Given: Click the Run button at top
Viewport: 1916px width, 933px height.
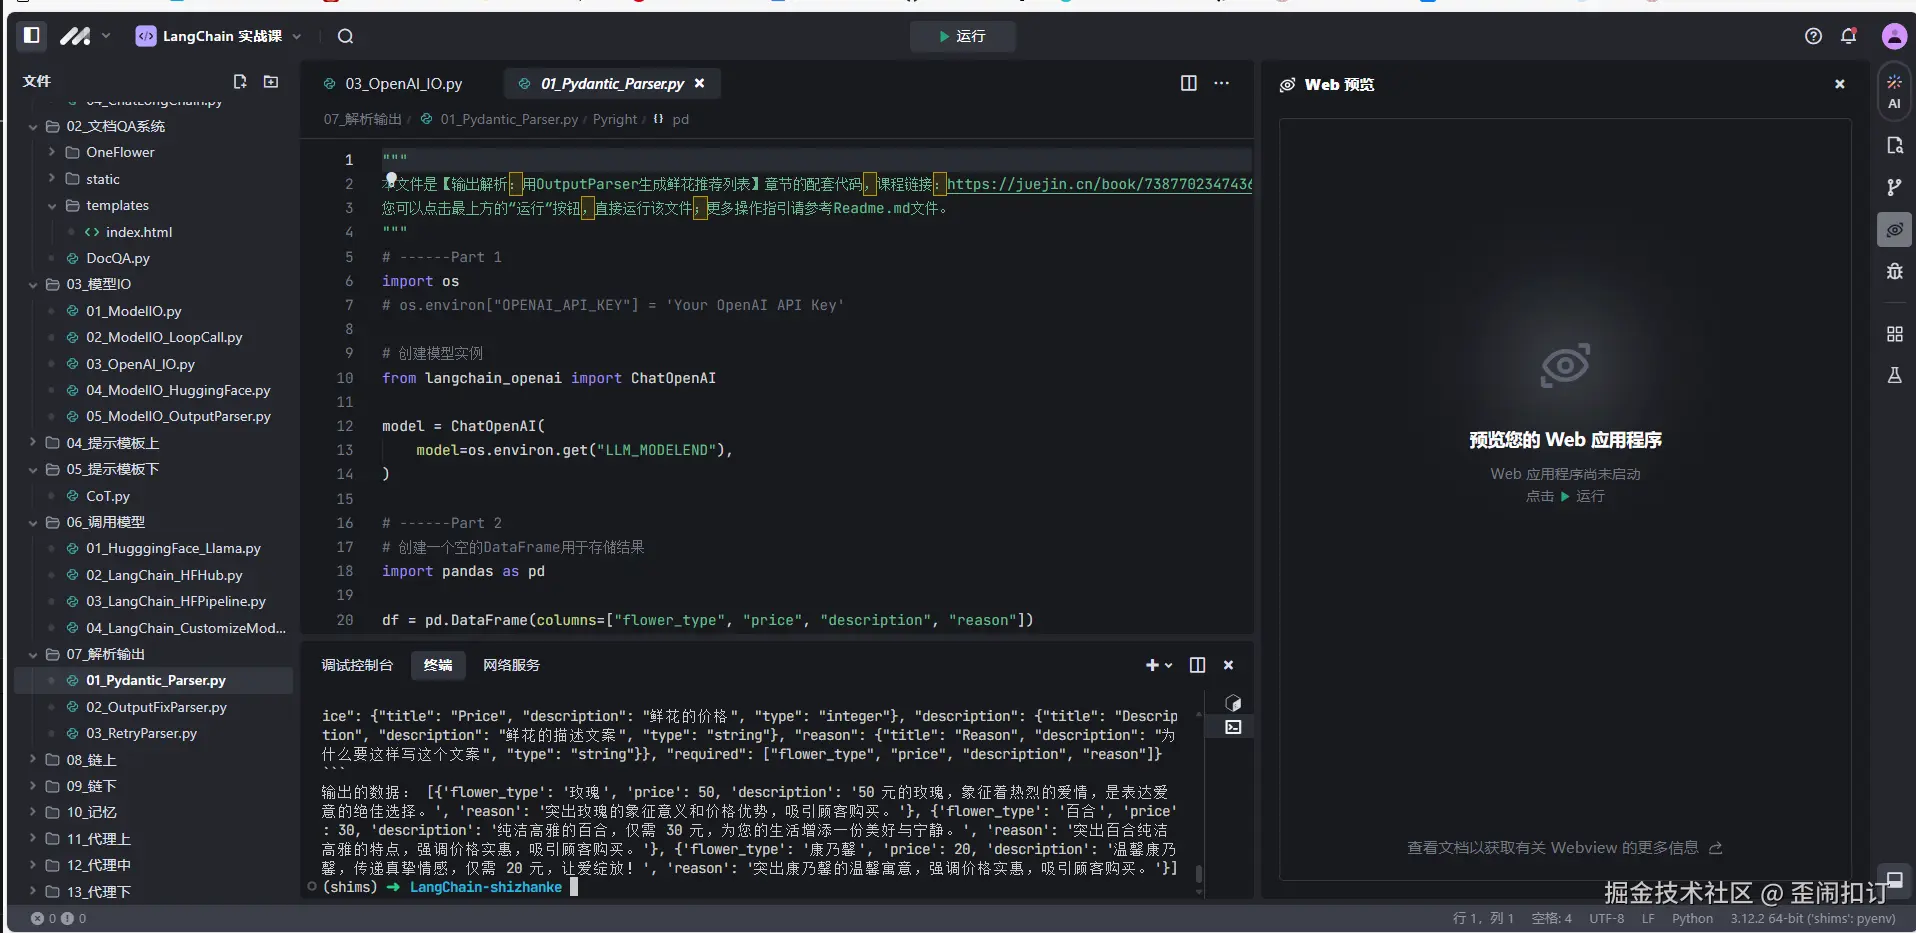Looking at the screenshot, I should pyautogui.click(x=962, y=36).
